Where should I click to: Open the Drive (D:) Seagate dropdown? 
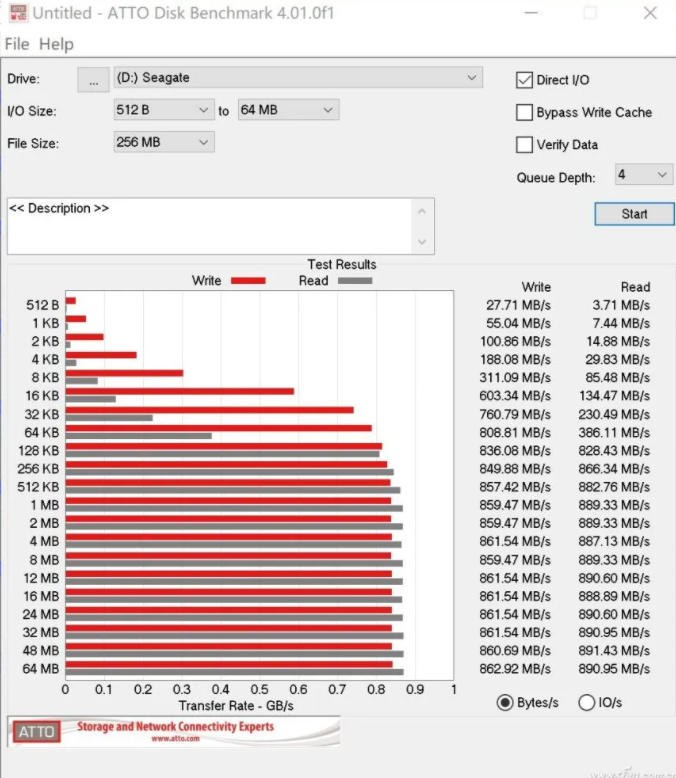(x=298, y=78)
